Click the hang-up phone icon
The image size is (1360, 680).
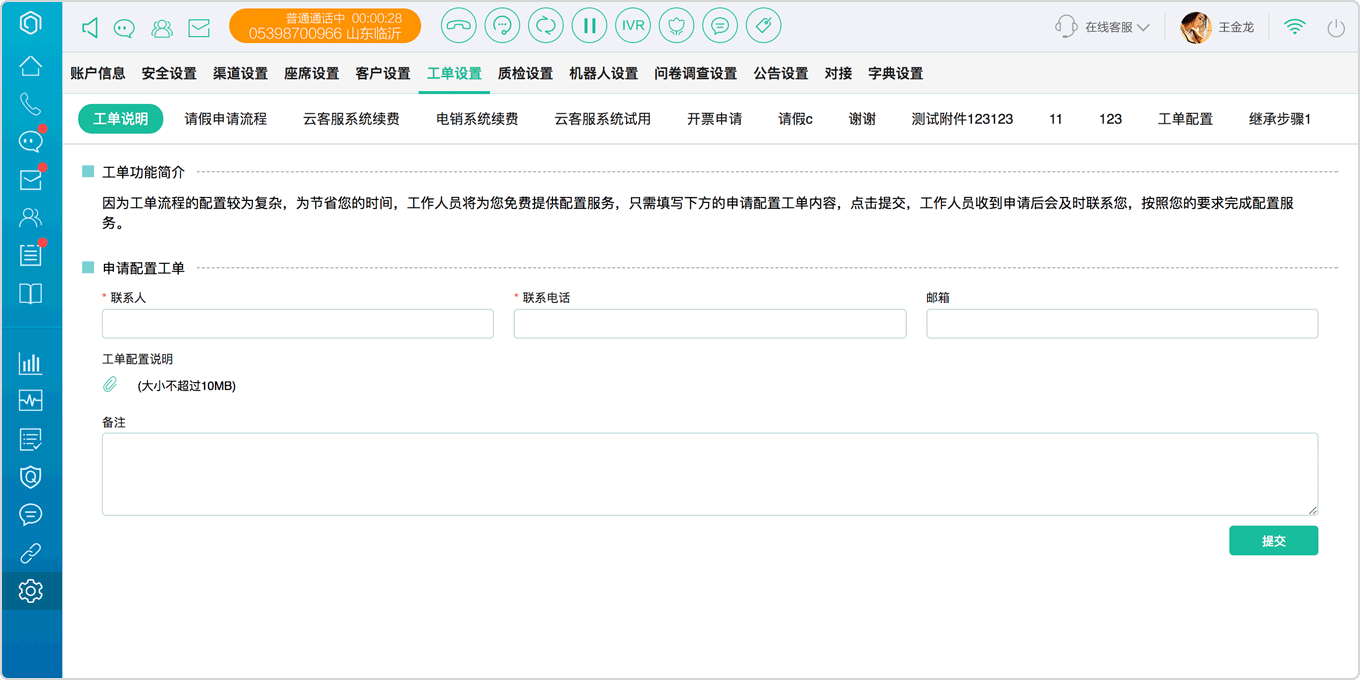(x=459, y=26)
